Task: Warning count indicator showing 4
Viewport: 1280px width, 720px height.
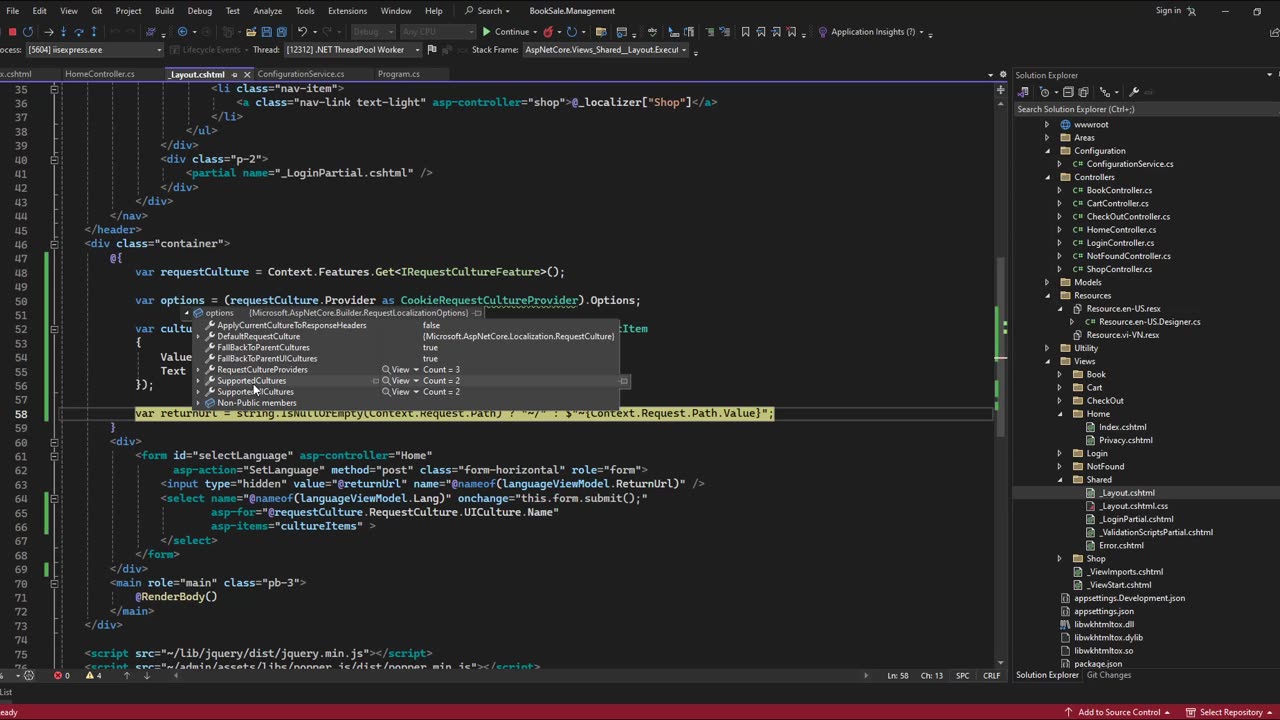Action: click(94, 675)
